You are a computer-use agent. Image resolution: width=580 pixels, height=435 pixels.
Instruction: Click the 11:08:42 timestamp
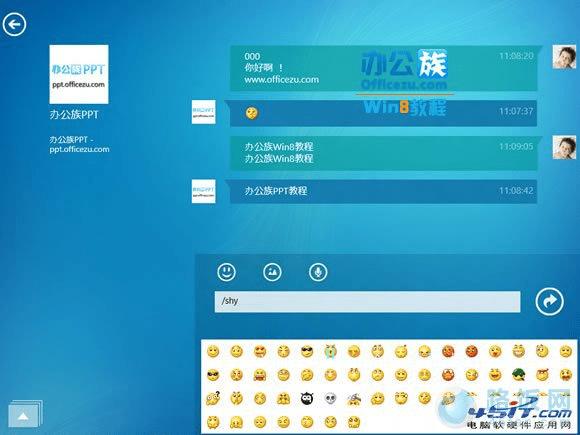pos(516,191)
